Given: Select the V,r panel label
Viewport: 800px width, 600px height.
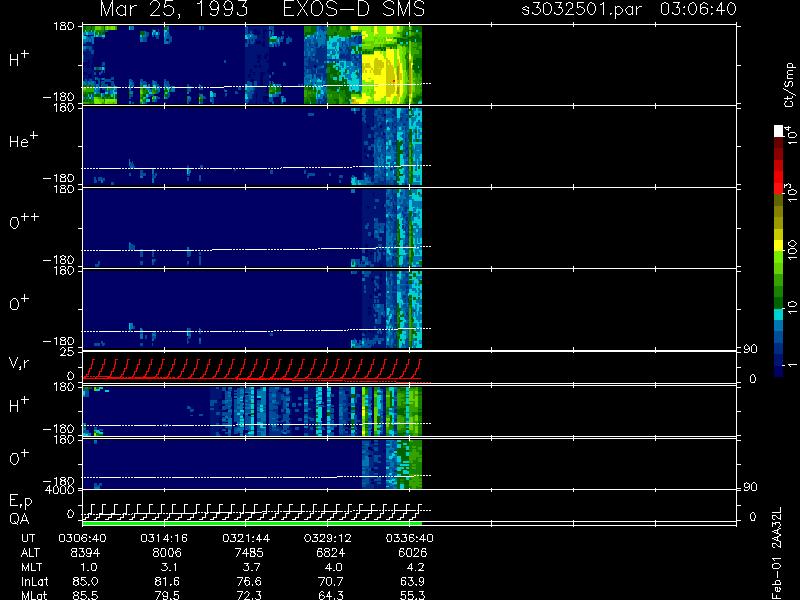Looking at the screenshot, I should click(x=19, y=363).
